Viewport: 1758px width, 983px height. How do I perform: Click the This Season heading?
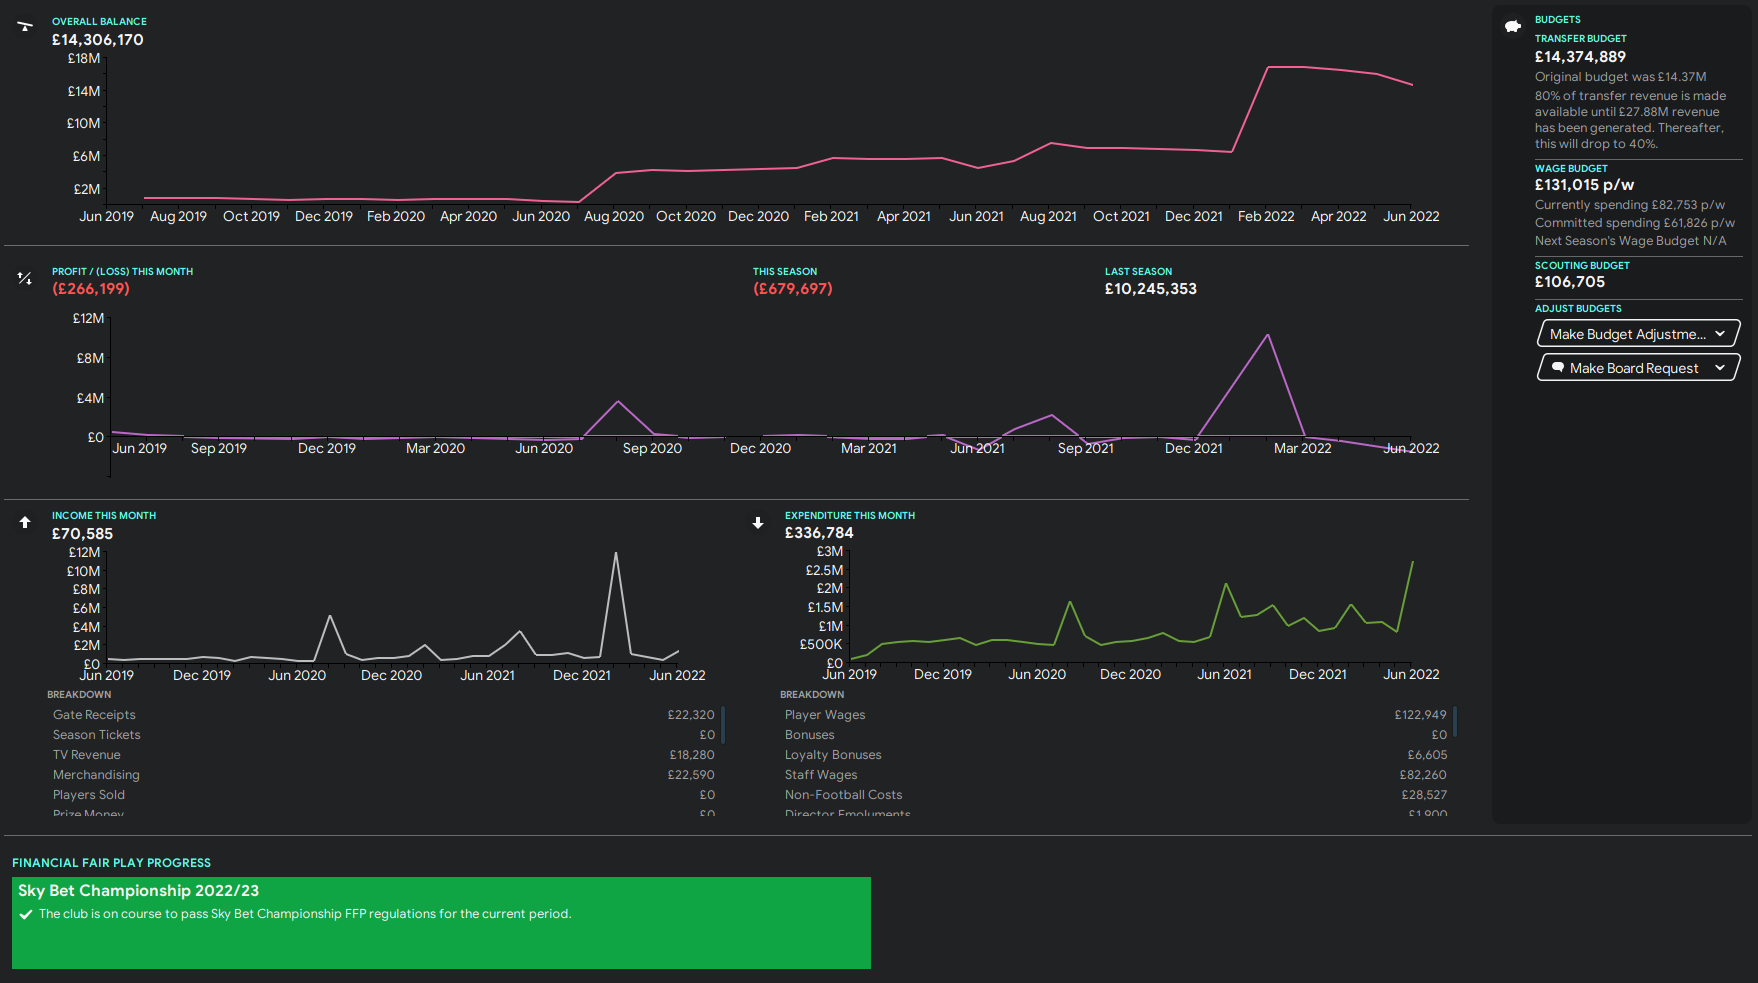[x=785, y=272]
